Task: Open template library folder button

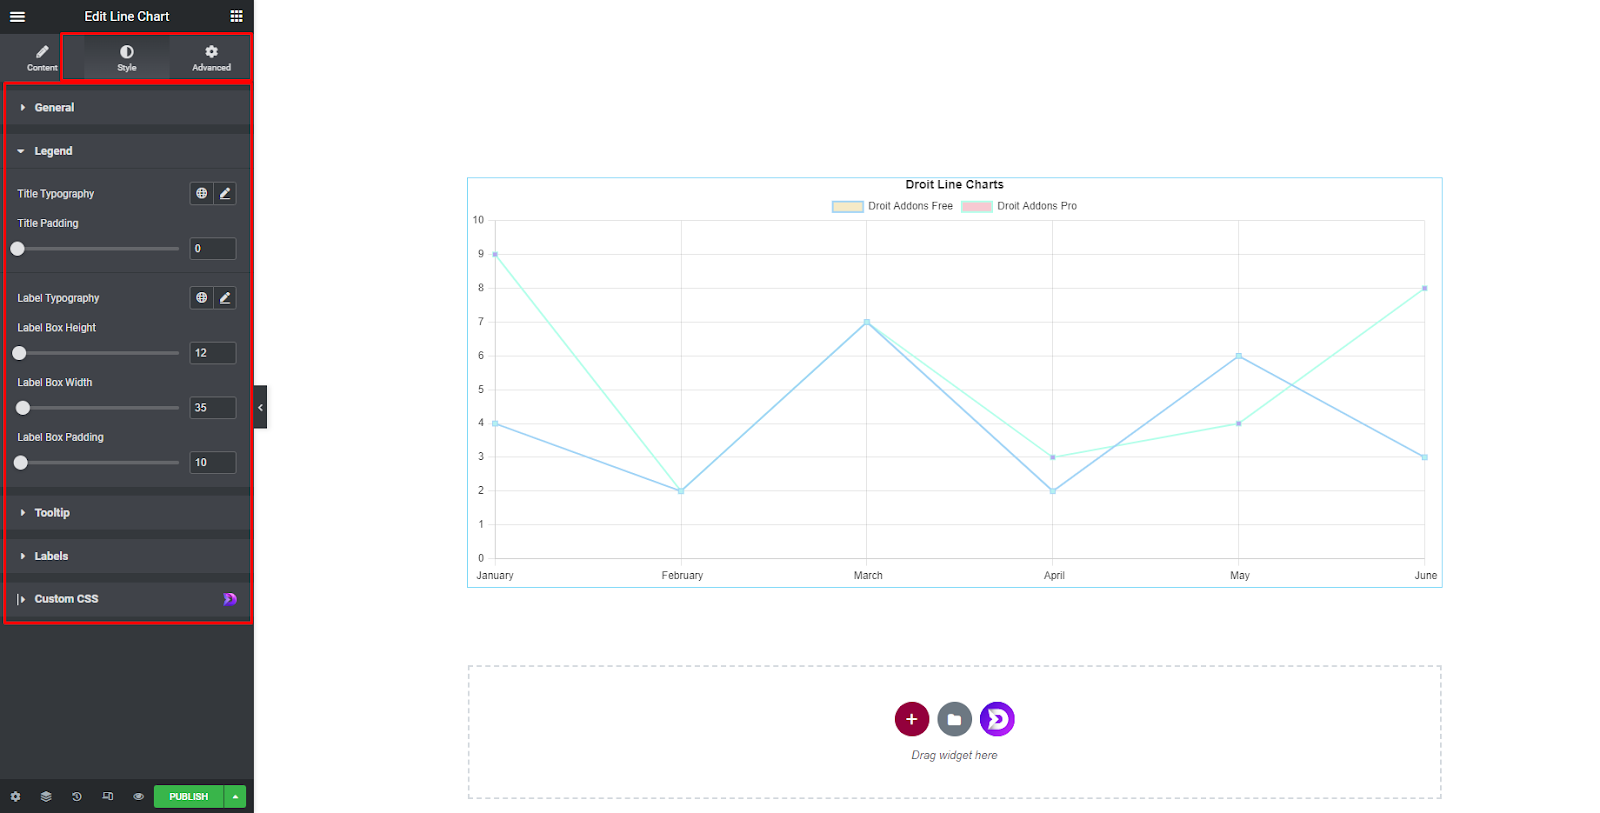Action: [955, 719]
